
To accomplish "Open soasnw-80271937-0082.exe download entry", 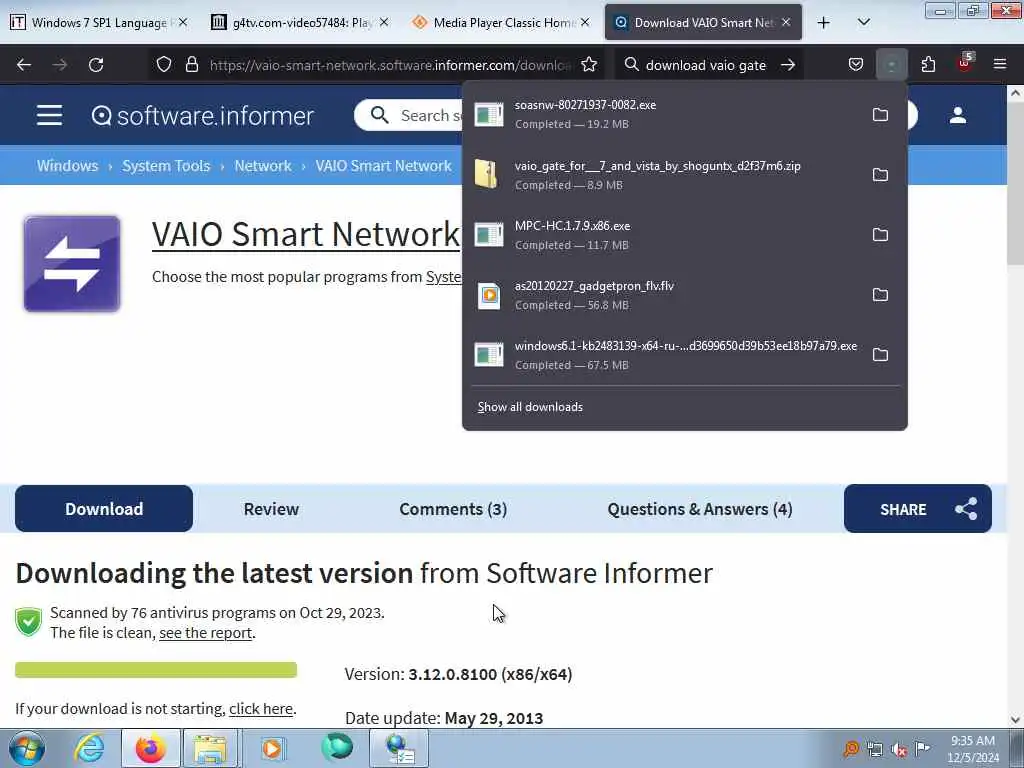I will pyautogui.click(x=666, y=115).
